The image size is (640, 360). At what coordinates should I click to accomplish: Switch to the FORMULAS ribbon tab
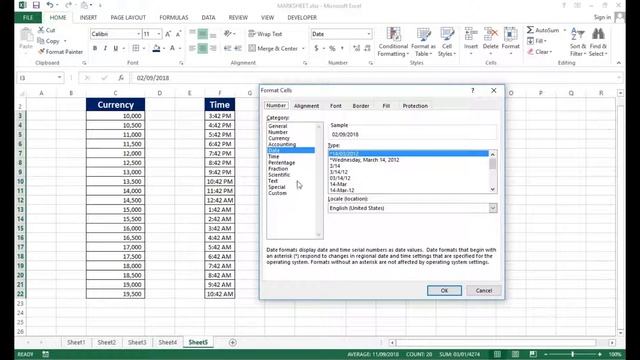click(174, 18)
